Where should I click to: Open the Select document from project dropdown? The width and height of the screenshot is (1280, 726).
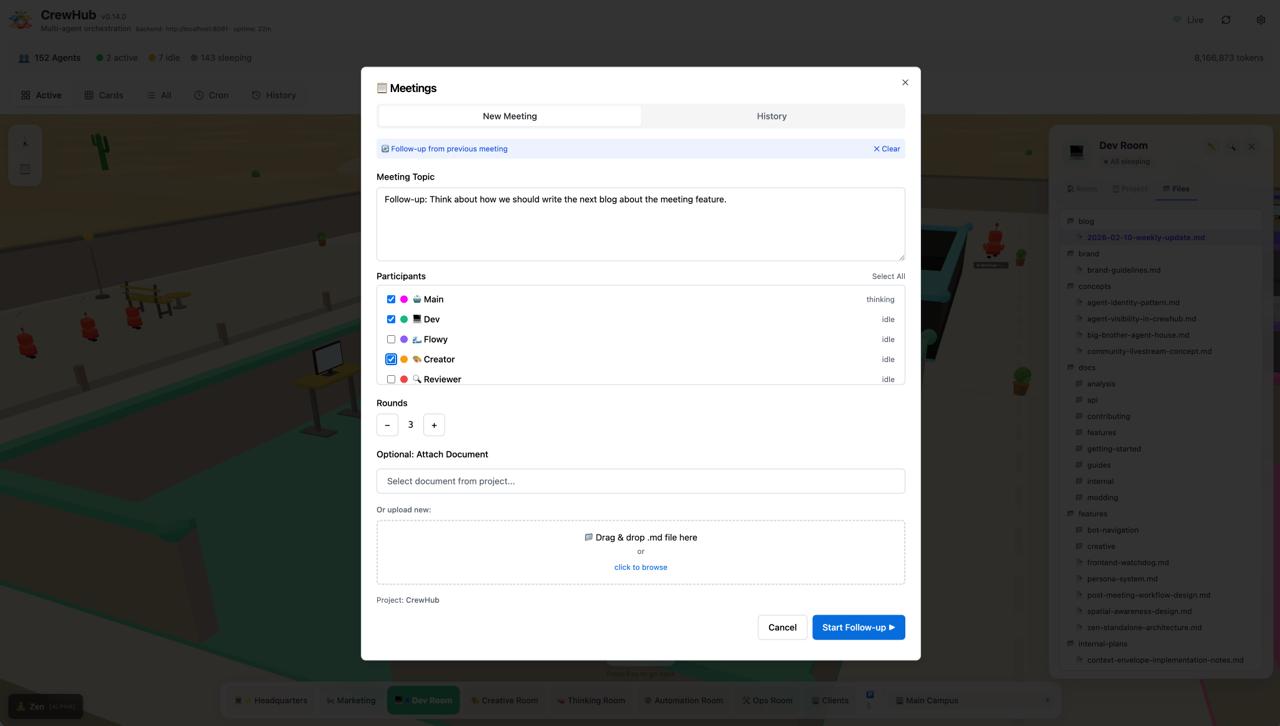click(640, 481)
